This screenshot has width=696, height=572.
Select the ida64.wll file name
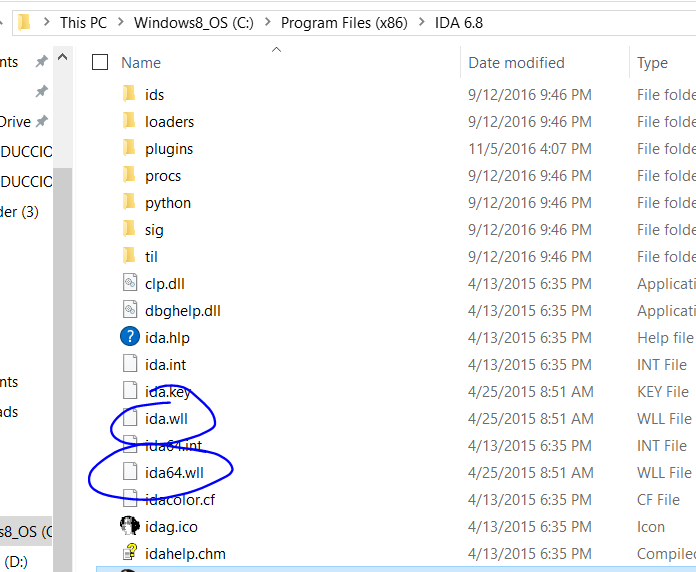(x=174, y=473)
